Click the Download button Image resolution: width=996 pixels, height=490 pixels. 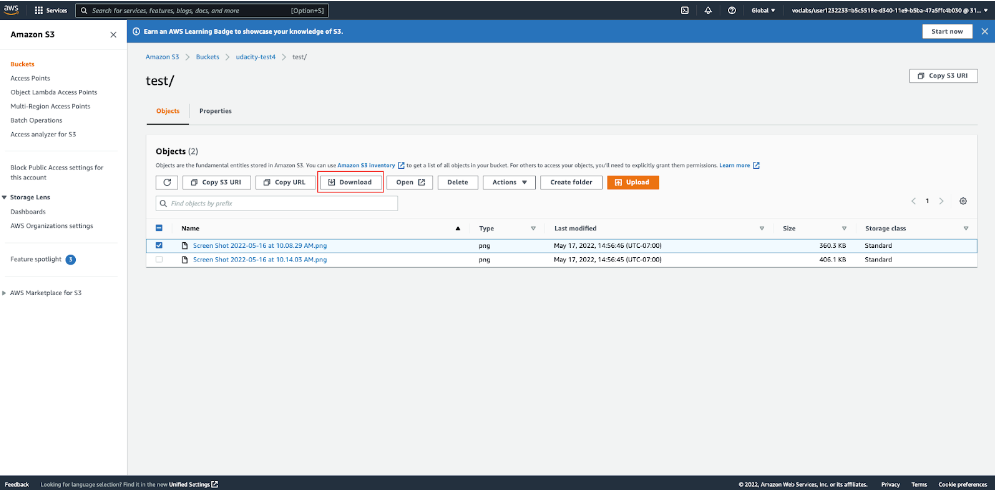point(350,182)
